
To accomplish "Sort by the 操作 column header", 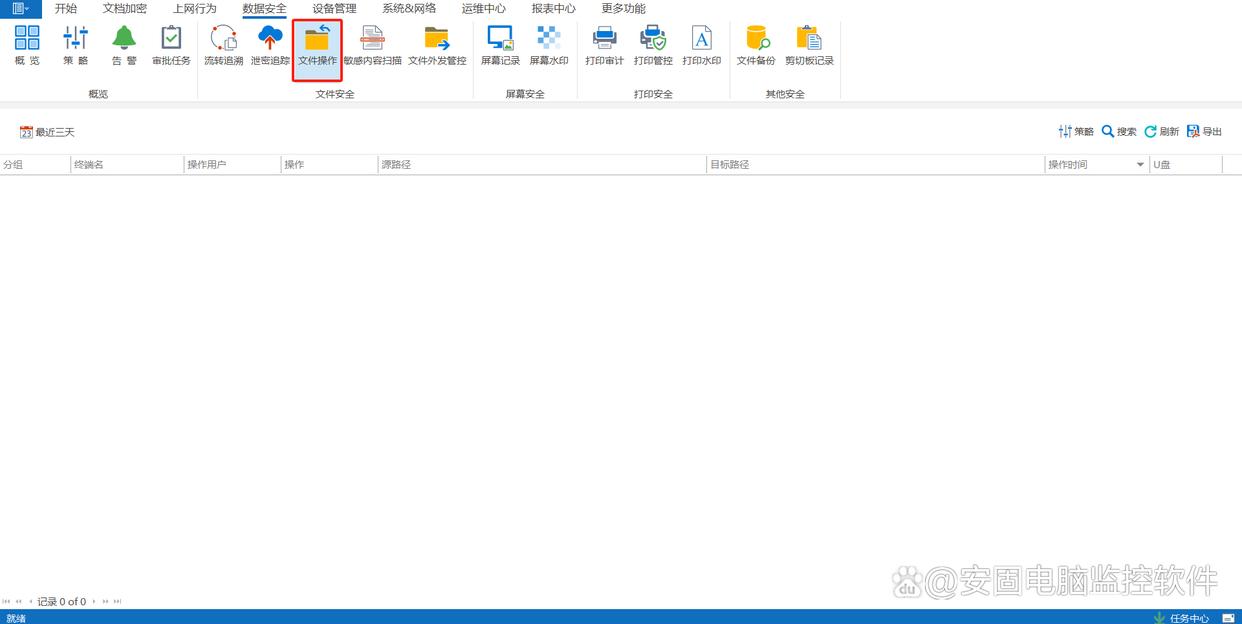I will pos(330,165).
